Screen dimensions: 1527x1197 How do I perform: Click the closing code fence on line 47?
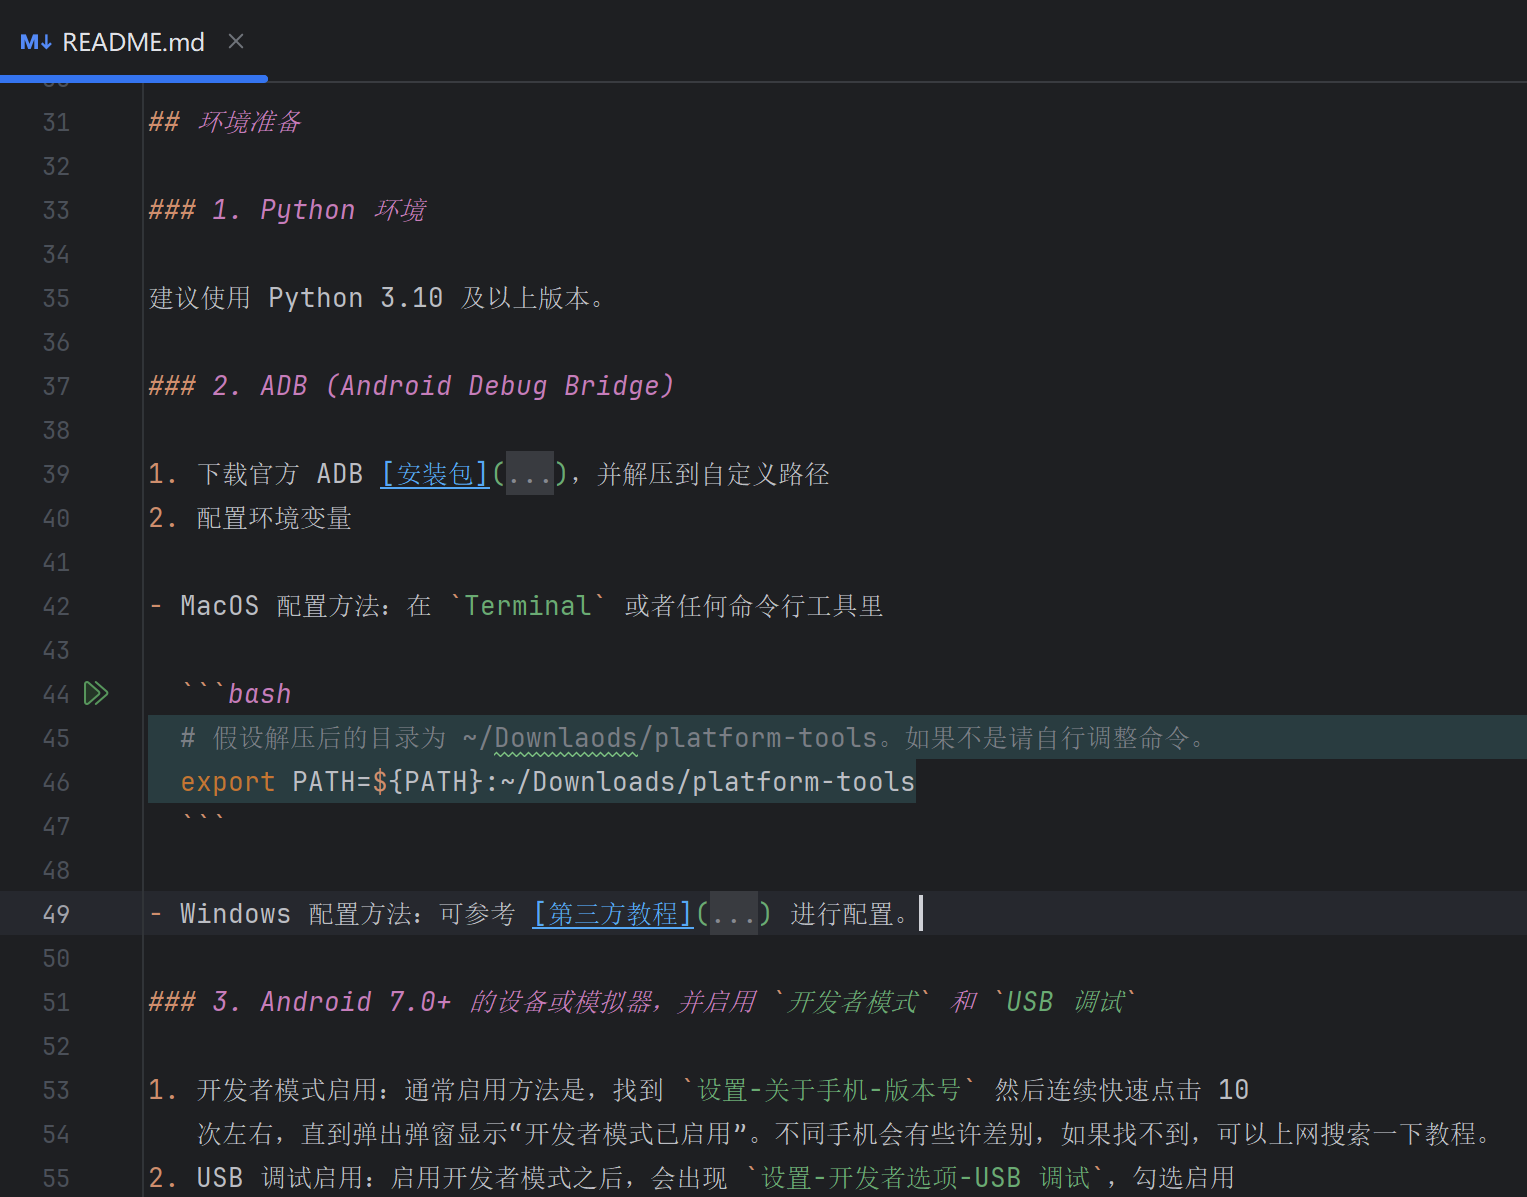click(x=203, y=822)
